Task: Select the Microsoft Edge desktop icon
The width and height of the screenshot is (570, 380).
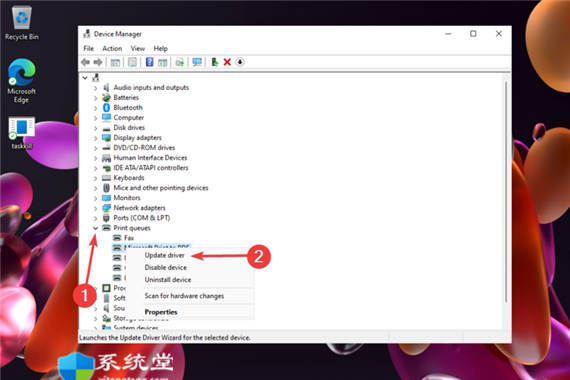Action: [x=21, y=81]
